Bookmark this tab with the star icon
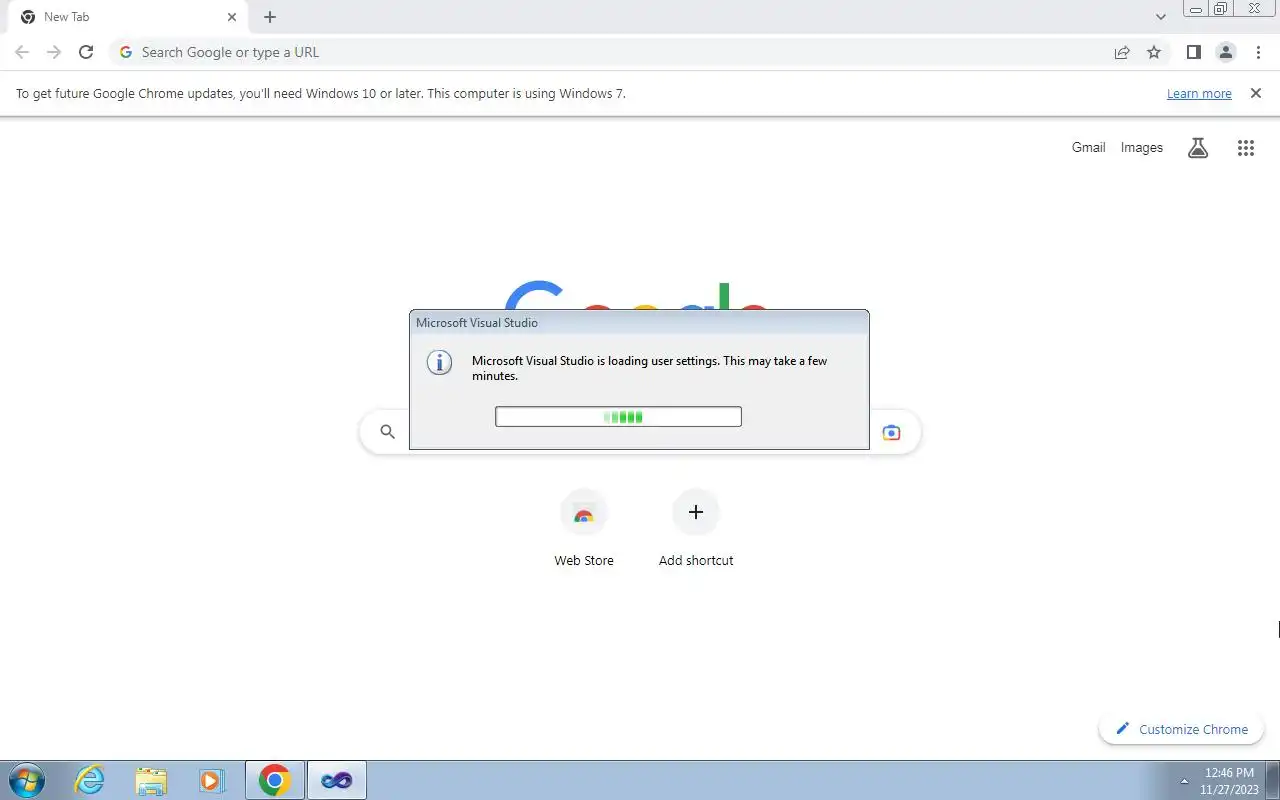 1154,52
